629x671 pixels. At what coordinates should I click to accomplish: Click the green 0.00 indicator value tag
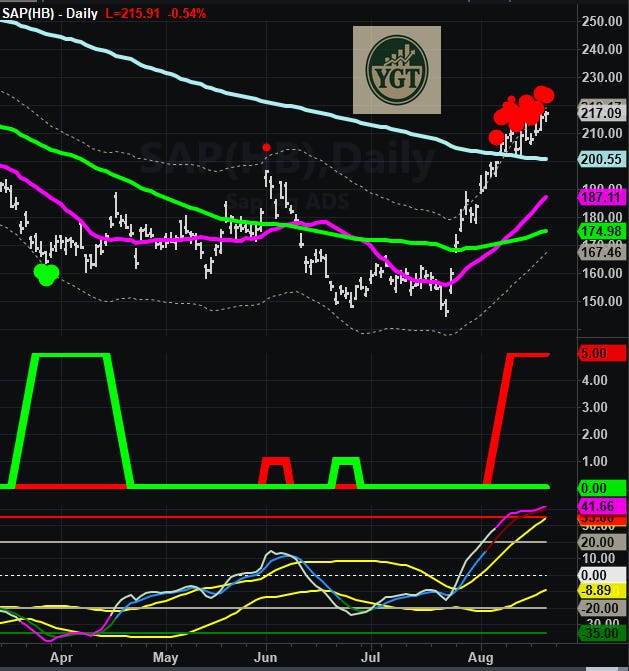point(601,488)
